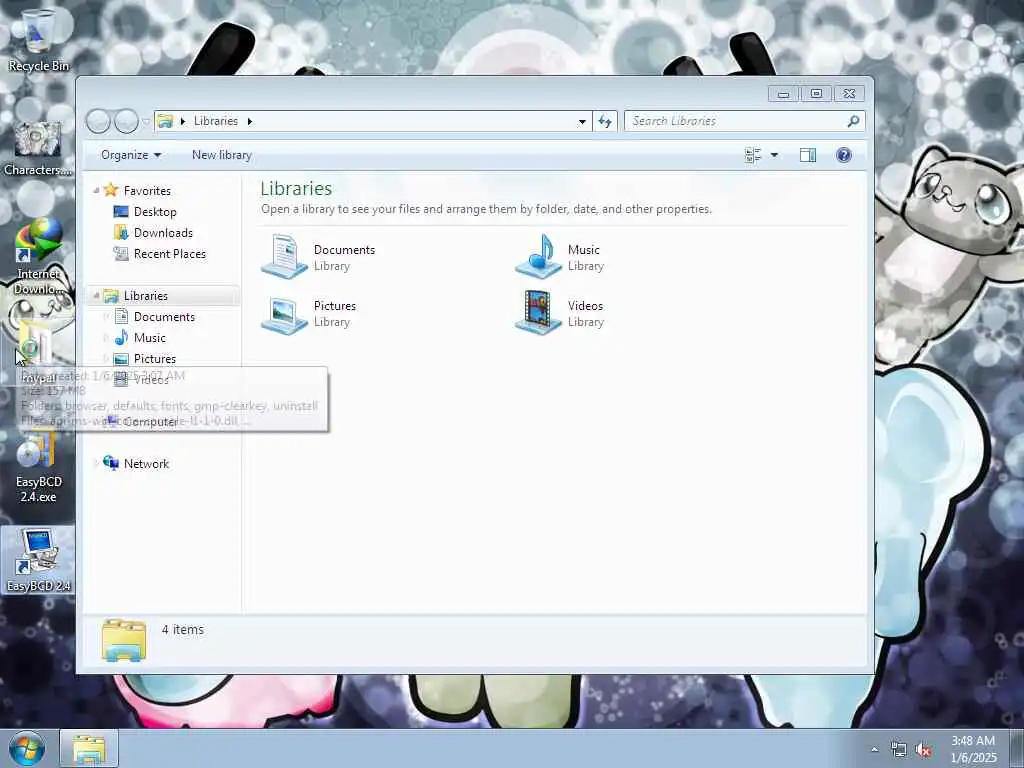Select Libraries node in navigation pane
1024x768 pixels.
coord(146,296)
